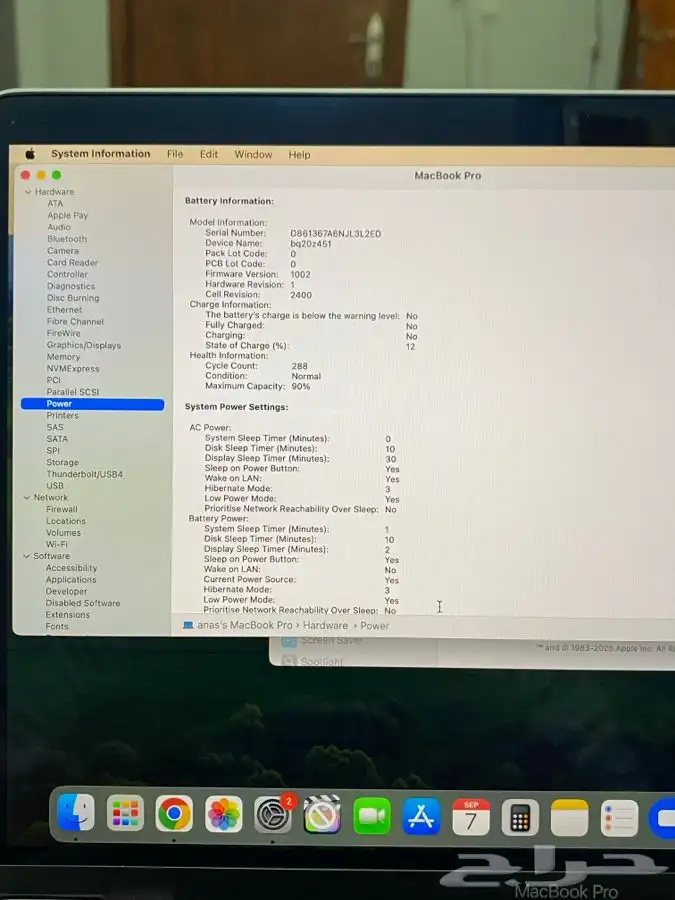
Task: Open Launchpad in the Dock
Action: [x=125, y=813]
